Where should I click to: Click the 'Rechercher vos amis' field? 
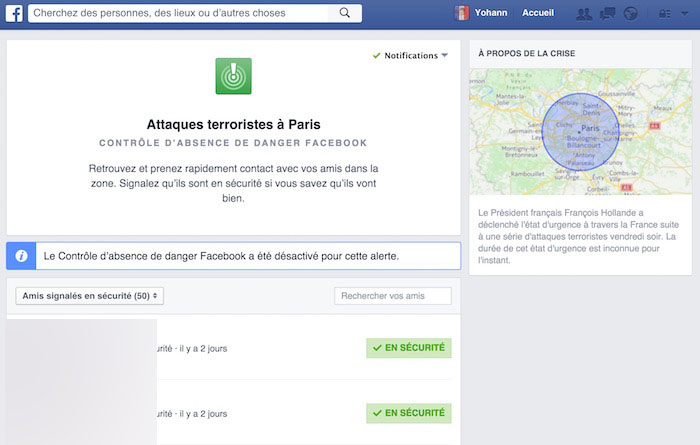(393, 296)
